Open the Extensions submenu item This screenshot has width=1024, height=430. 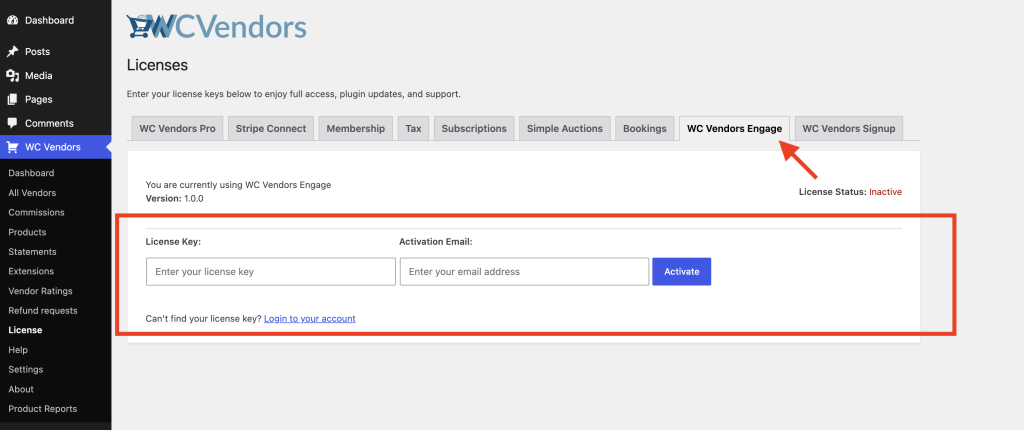31,271
